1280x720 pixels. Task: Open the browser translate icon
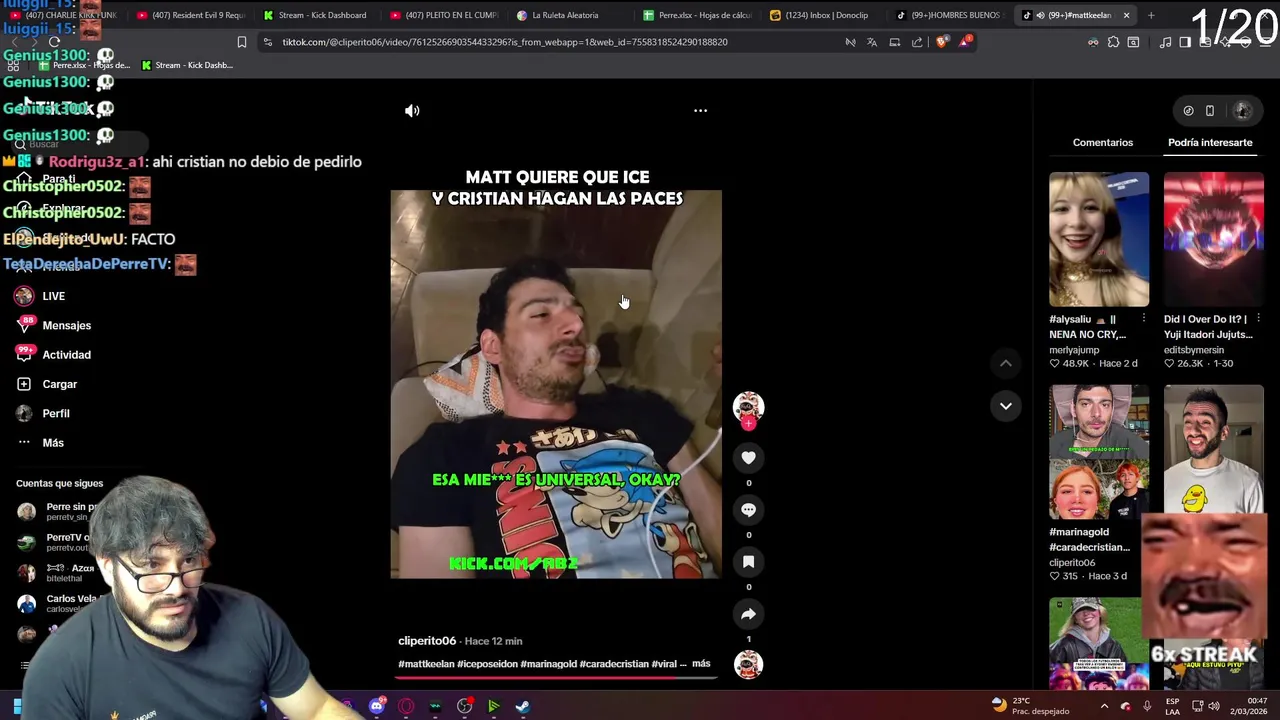click(872, 42)
